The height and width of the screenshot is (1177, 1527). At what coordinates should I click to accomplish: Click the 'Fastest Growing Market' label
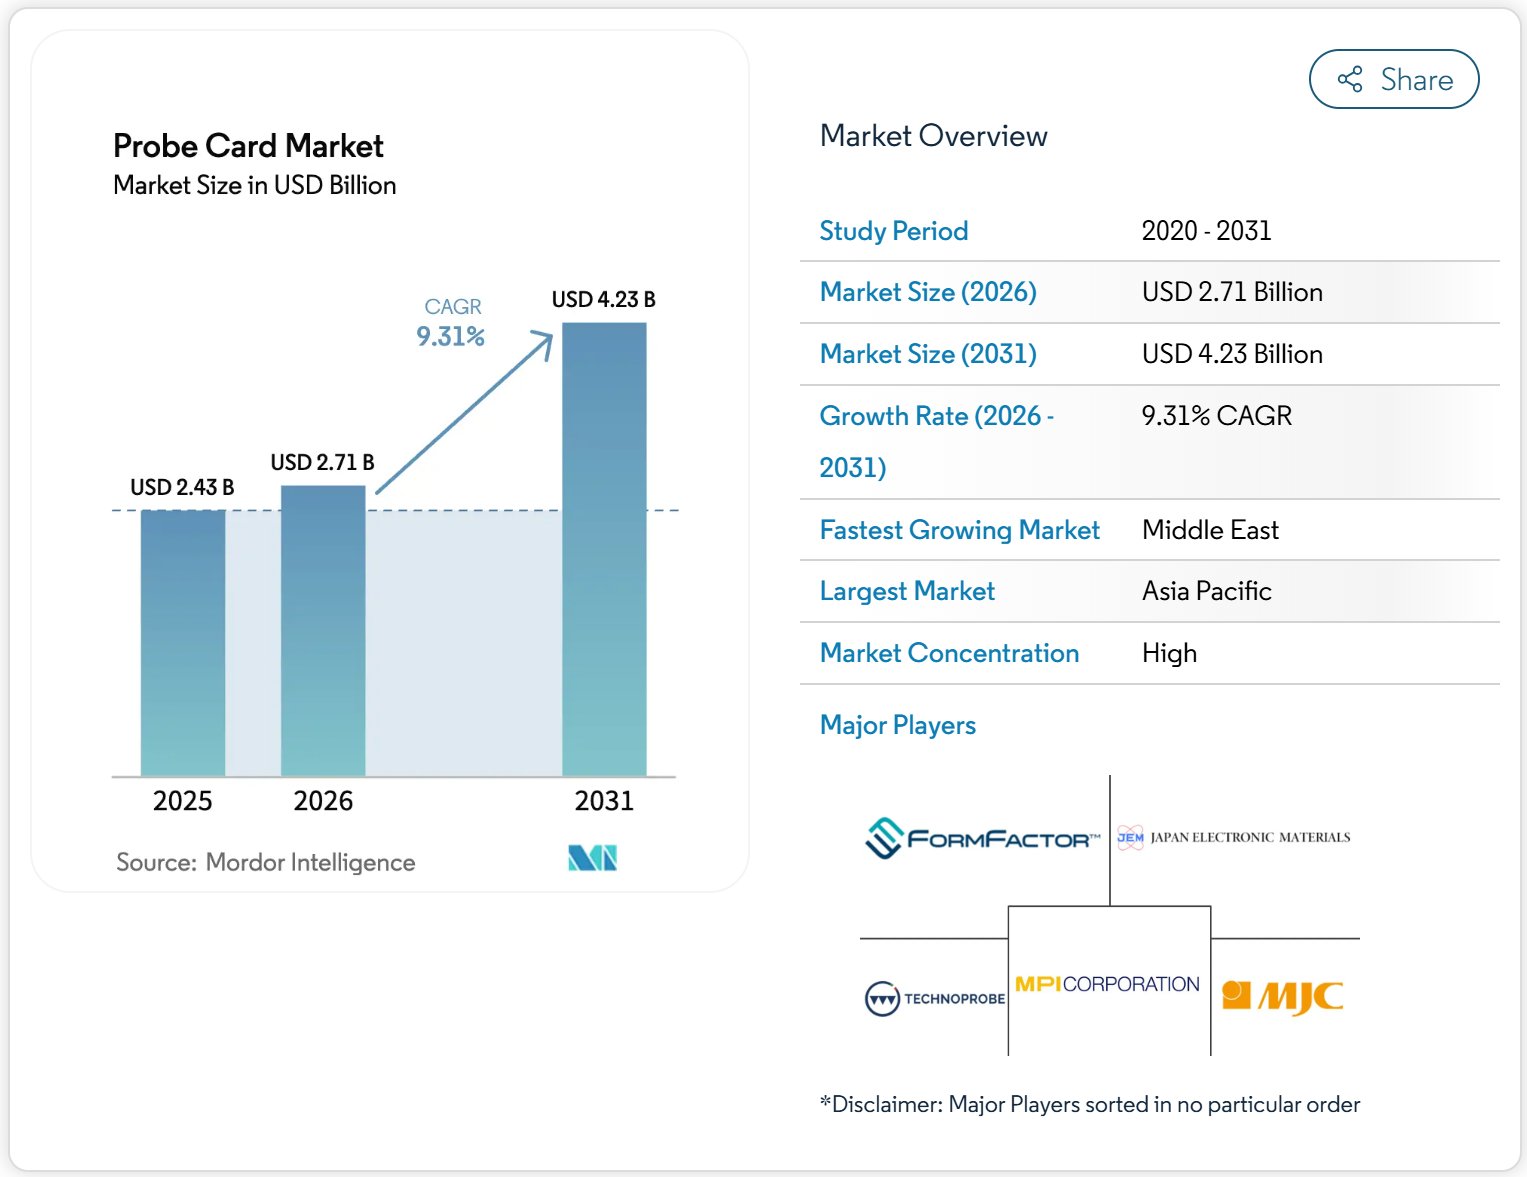[x=959, y=530]
